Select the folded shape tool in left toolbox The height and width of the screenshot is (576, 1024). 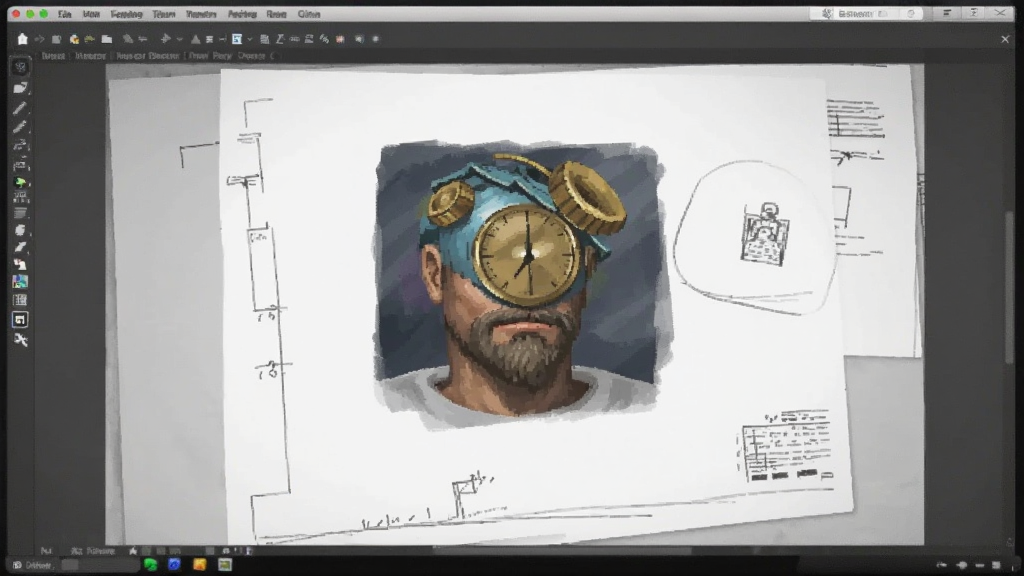[20, 88]
